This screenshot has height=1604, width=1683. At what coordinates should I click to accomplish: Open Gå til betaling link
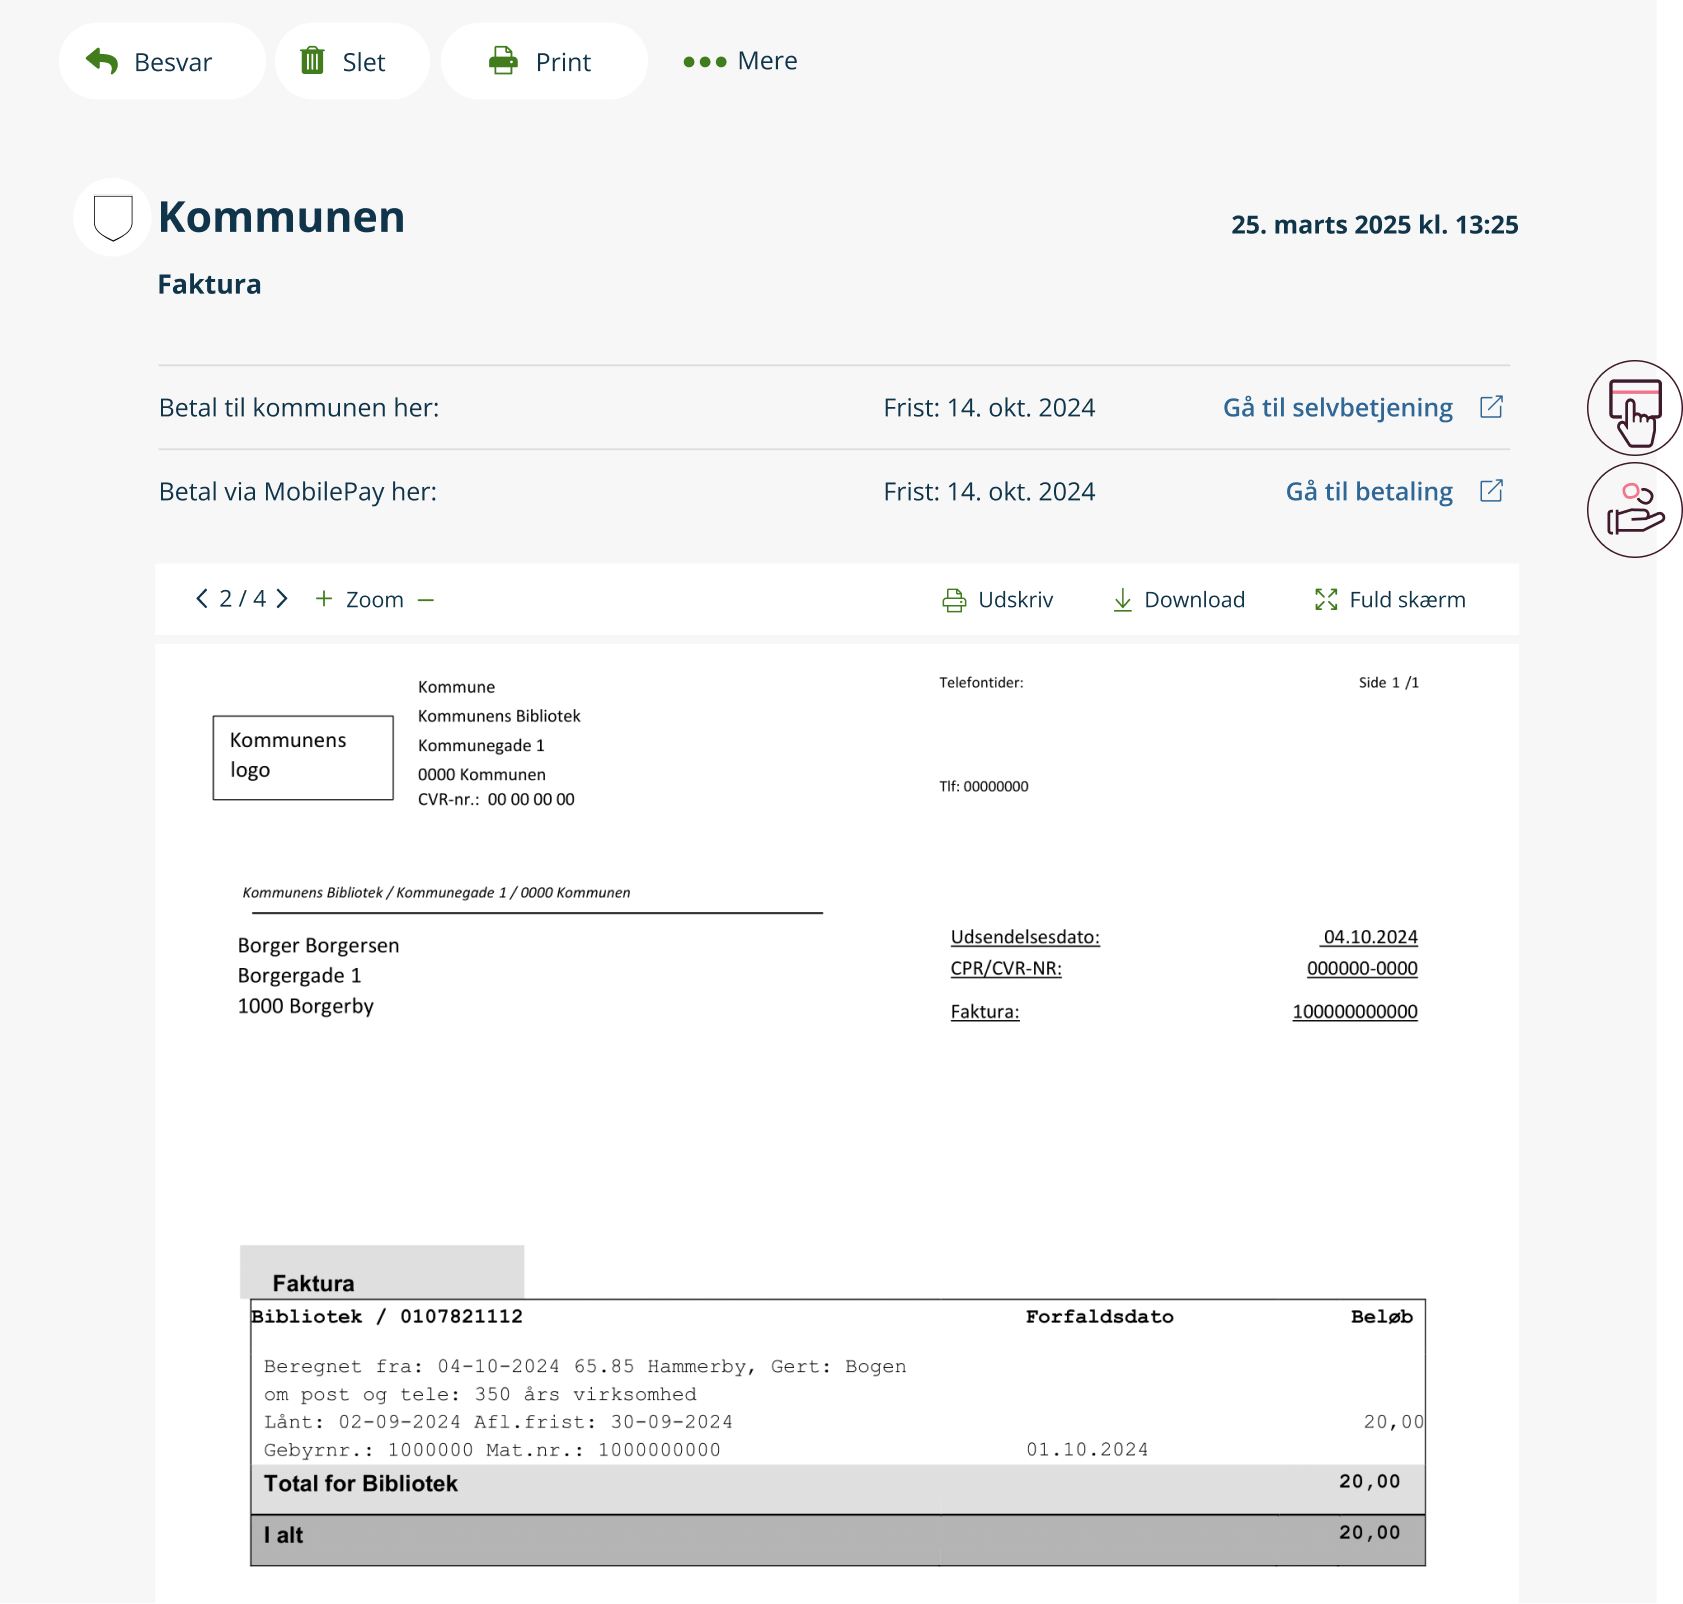pyautogui.click(x=1368, y=492)
